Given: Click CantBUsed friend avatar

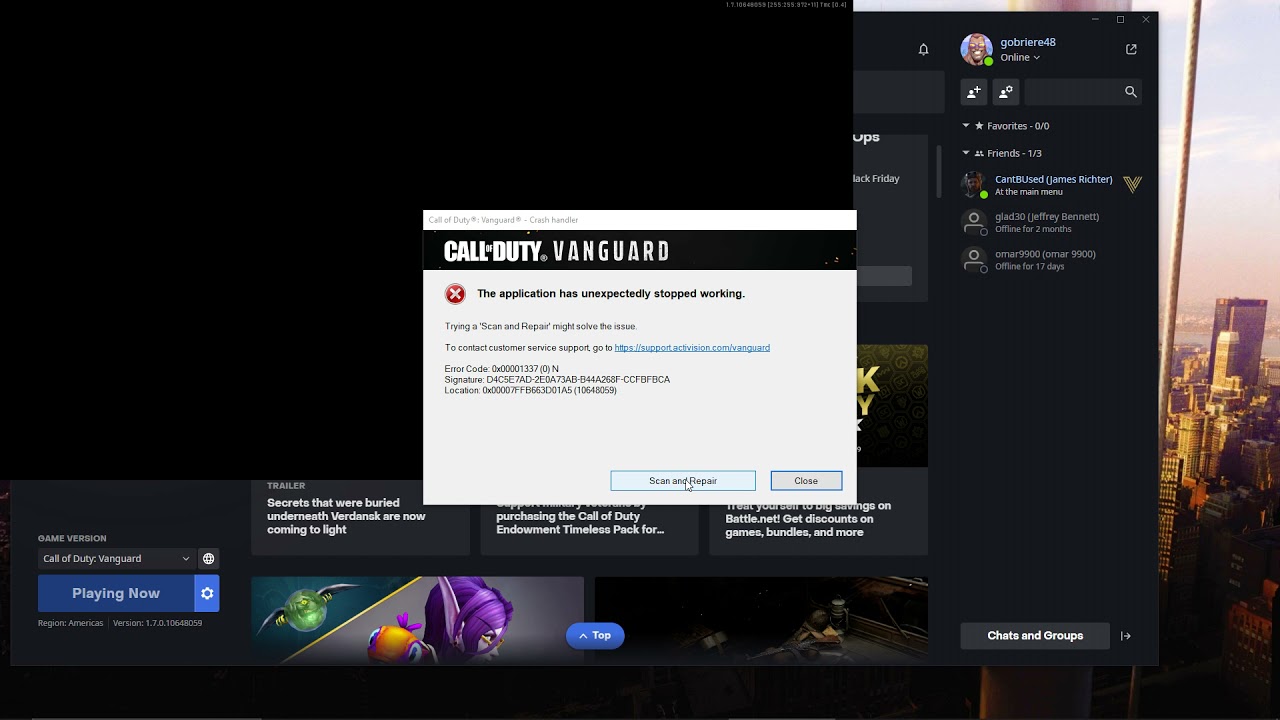Looking at the screenshot, I should coord(973,185).
